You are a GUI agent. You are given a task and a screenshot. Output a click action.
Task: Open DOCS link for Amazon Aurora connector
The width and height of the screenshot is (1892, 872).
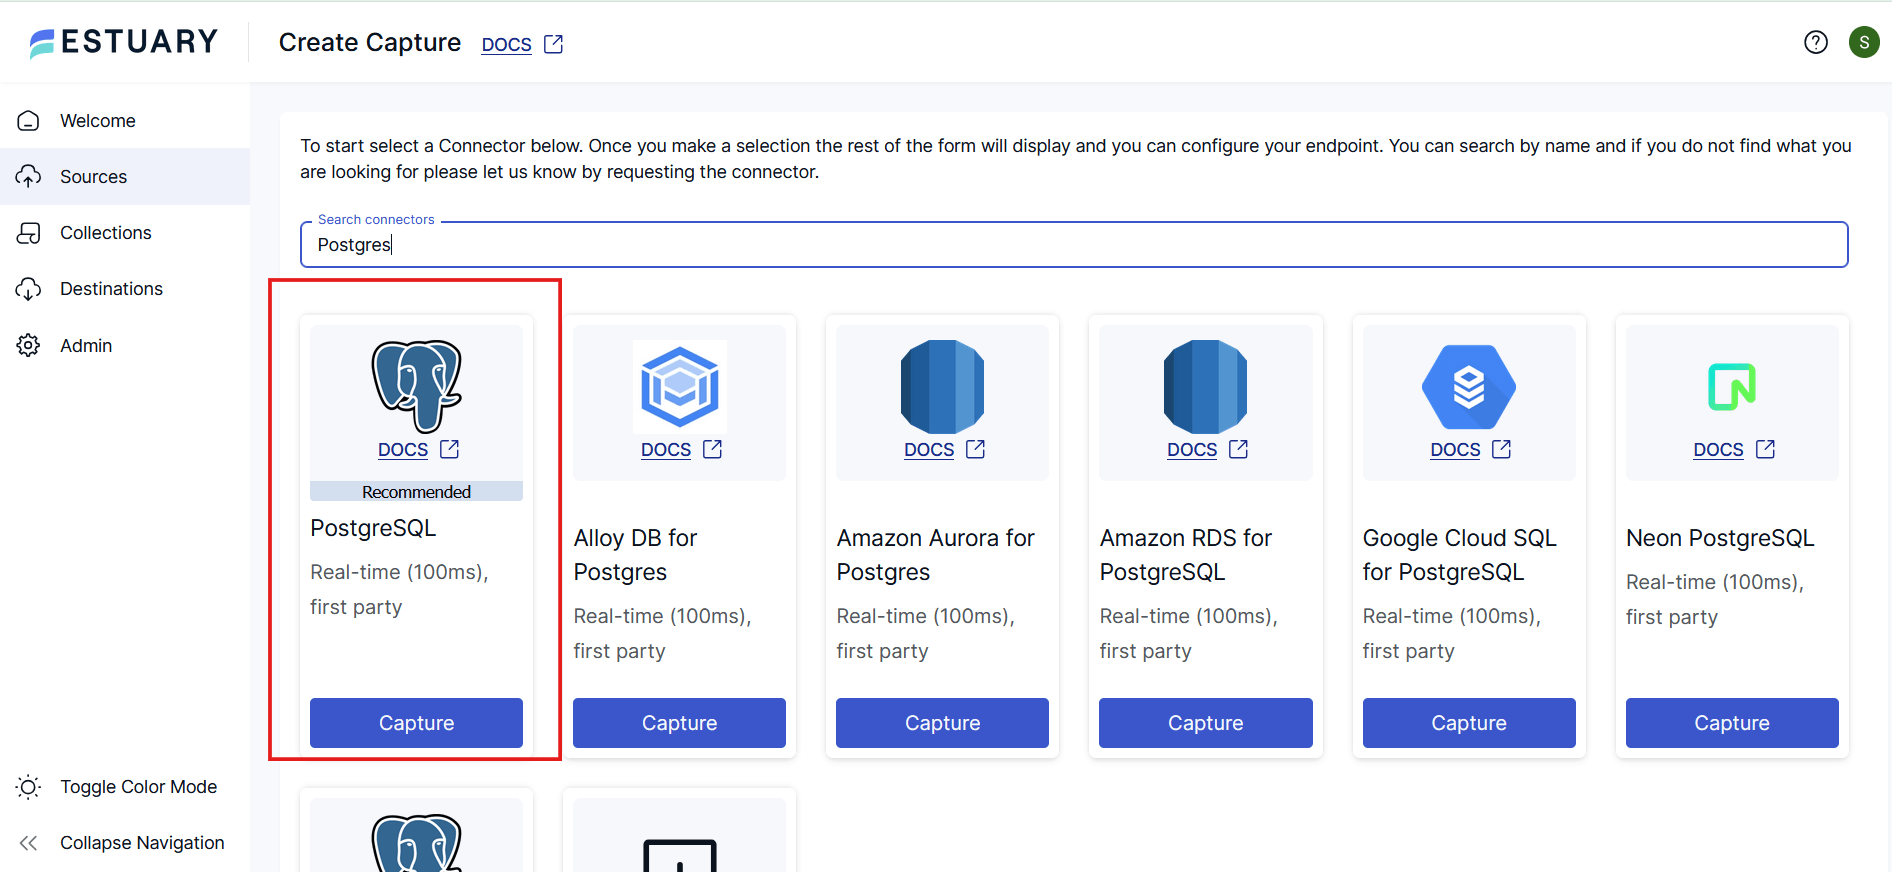[929, 450]
